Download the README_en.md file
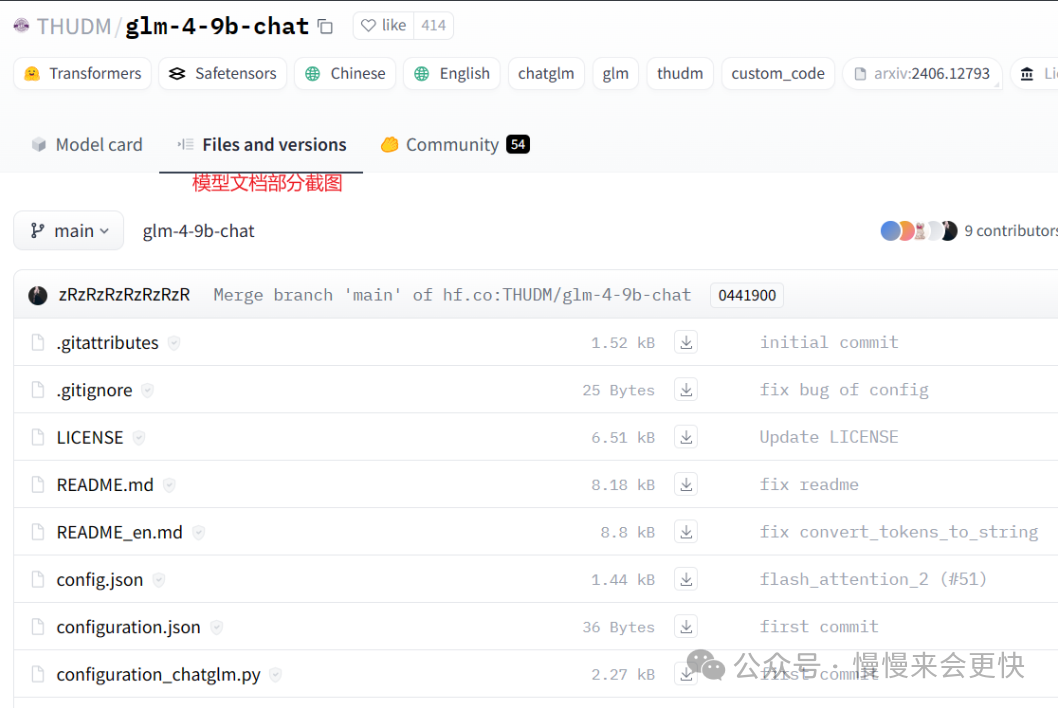The height and width of the screenshot is (708, 1058). 686,531
